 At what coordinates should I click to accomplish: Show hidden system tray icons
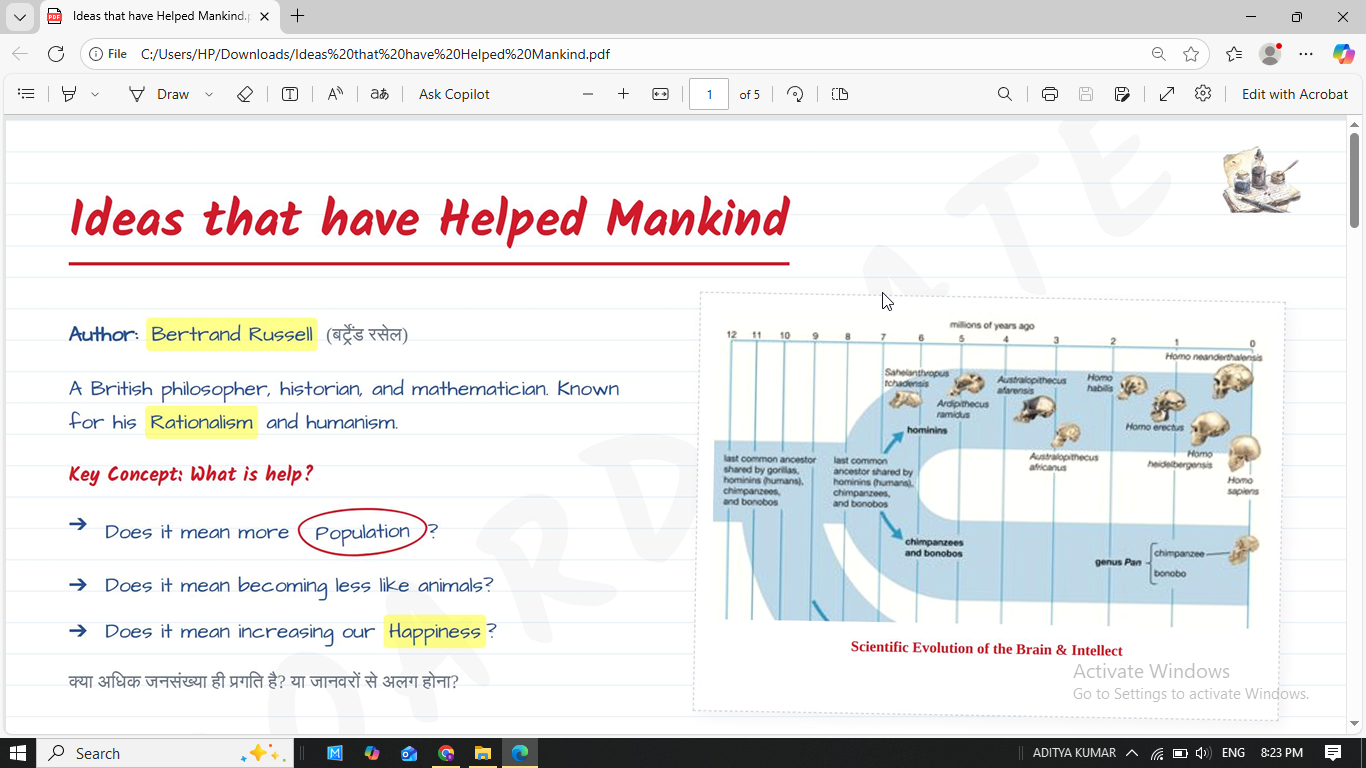1132,753
